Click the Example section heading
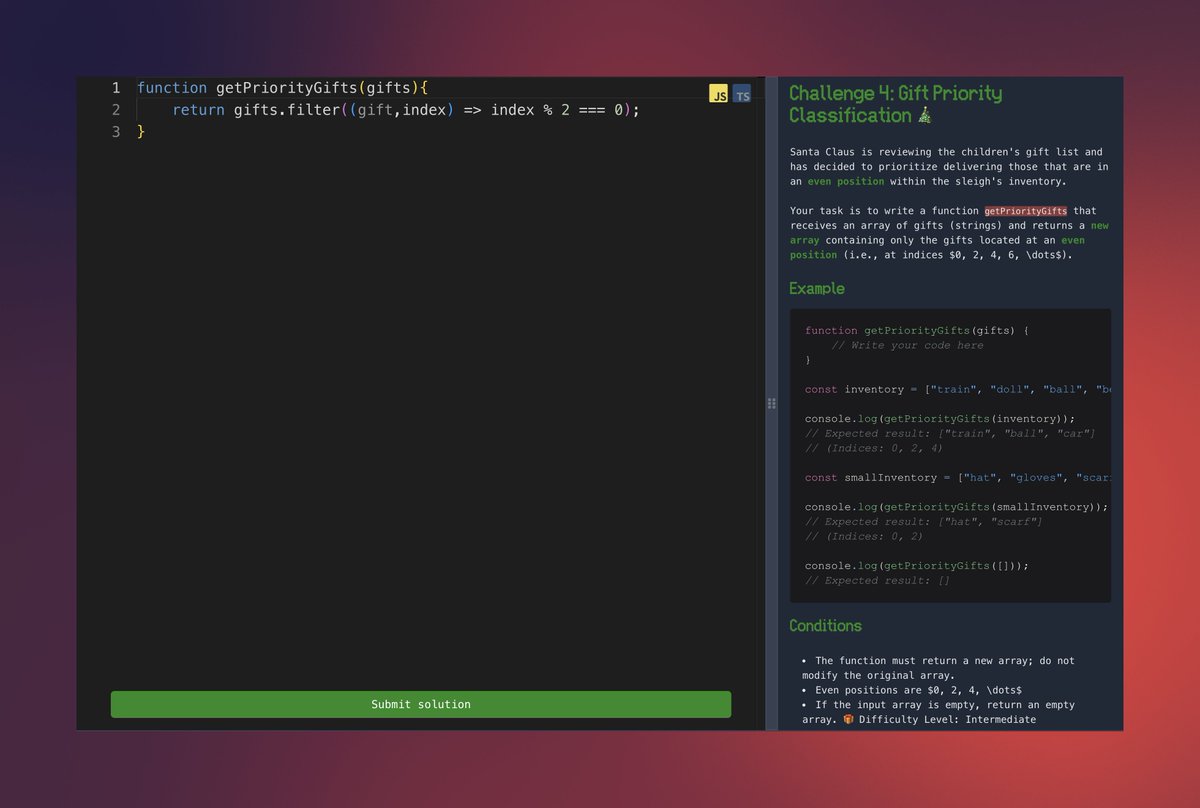The width and height of the screenshot is (1200, 808). click(x=817, y=288)
